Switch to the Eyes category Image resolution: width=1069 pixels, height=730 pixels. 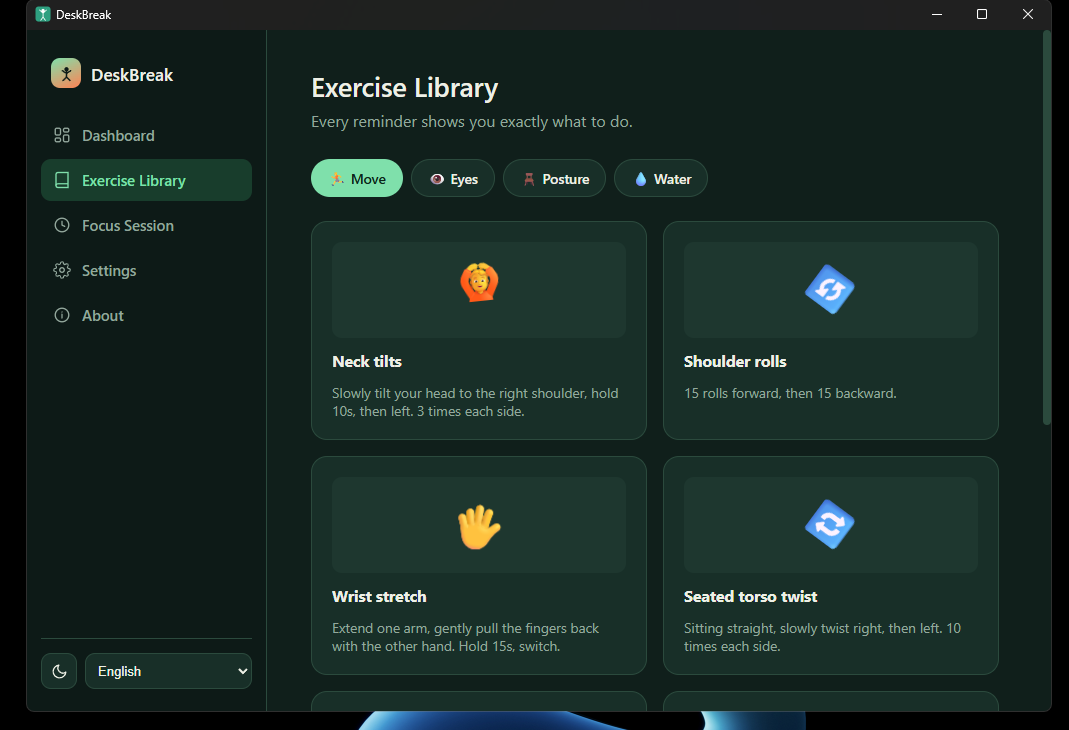[x=453, y=179]
